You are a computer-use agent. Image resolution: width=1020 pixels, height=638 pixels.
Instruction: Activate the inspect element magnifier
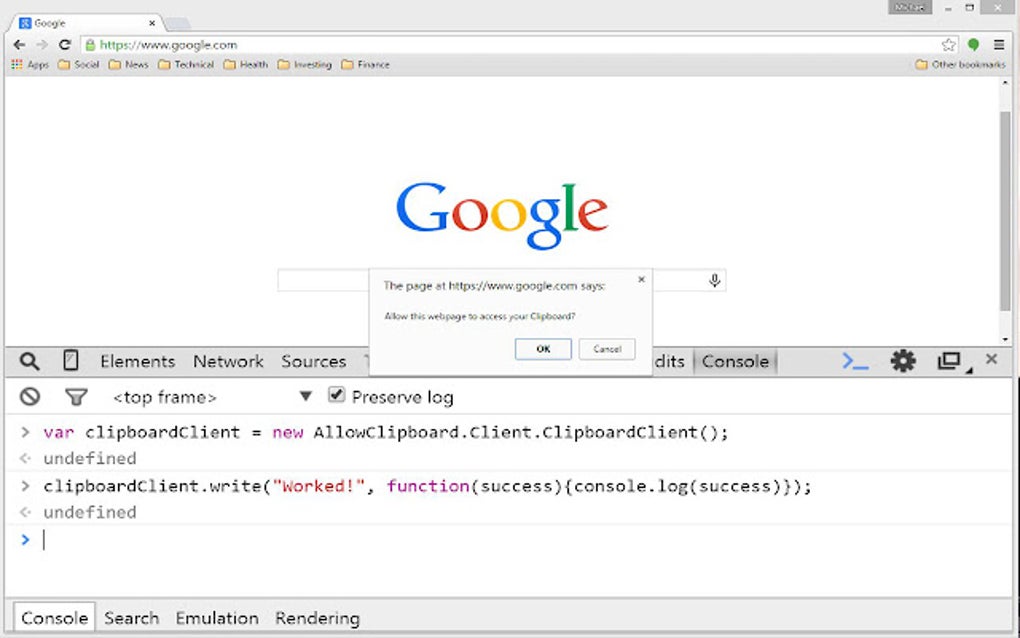pos(29,361)
